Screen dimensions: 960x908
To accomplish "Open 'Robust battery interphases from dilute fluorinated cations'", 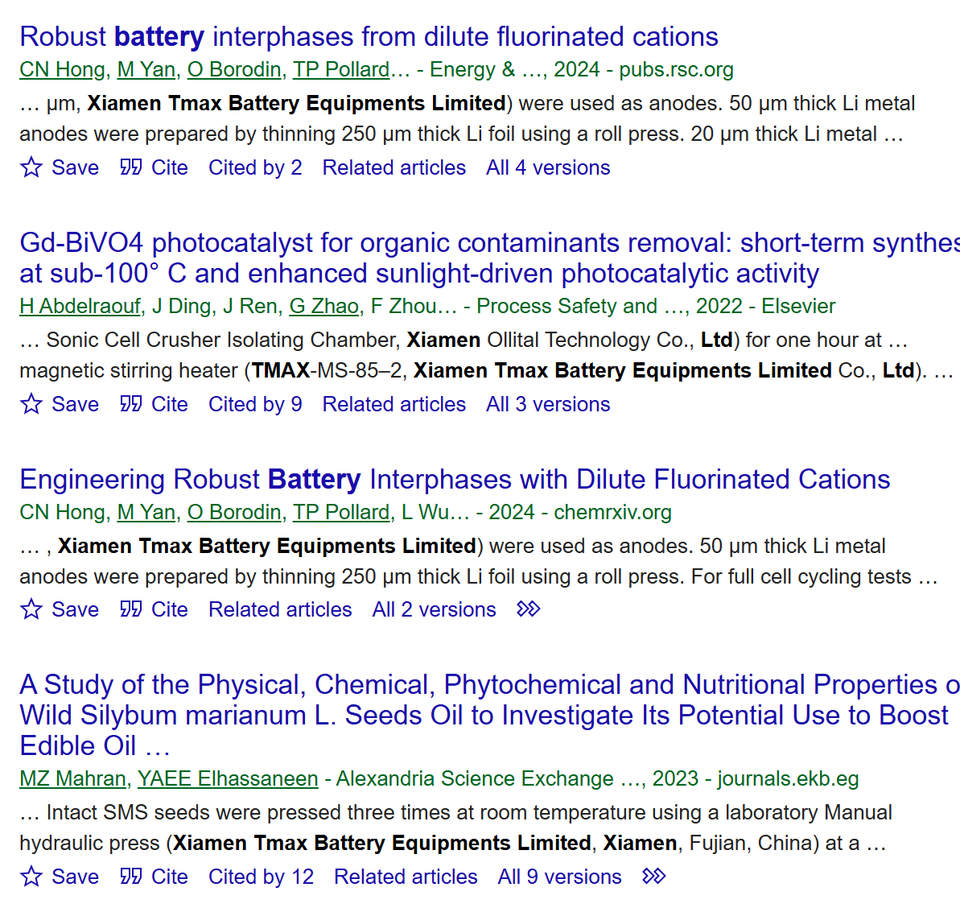I will pyautogui.click(x=369, y=38).
